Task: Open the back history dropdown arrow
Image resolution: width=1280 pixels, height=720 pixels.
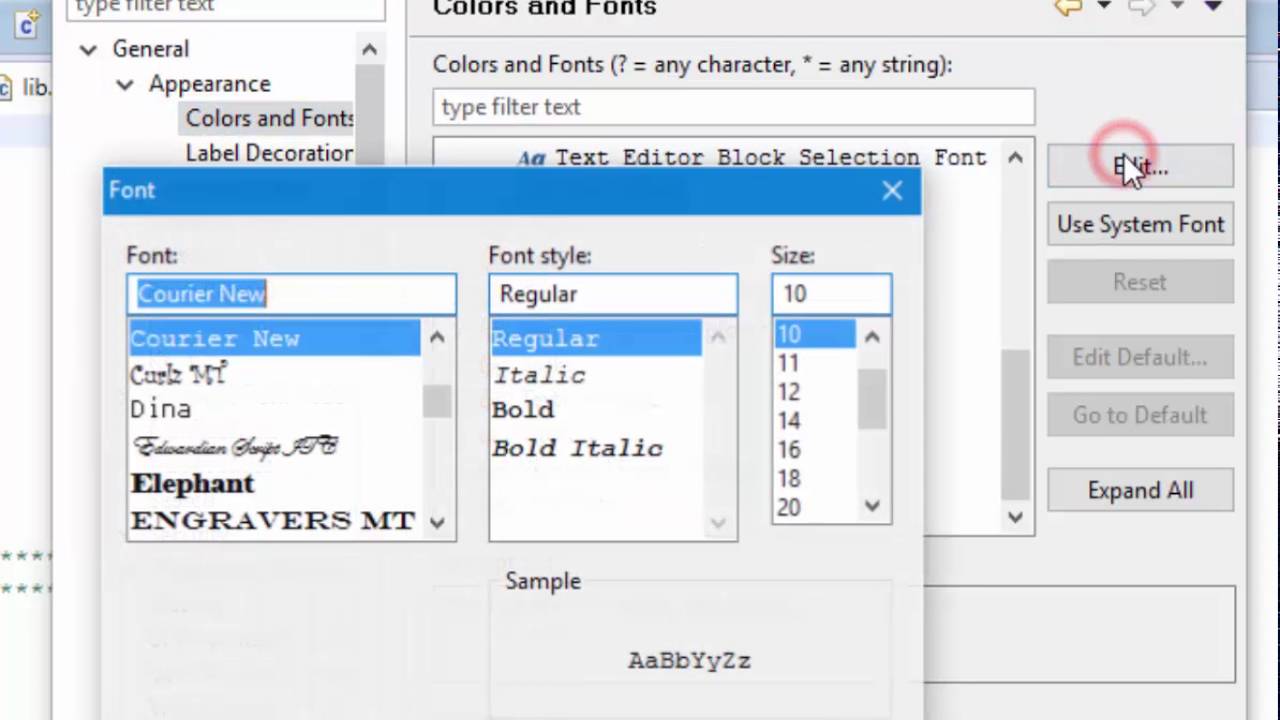Action: coord(1104,7)
